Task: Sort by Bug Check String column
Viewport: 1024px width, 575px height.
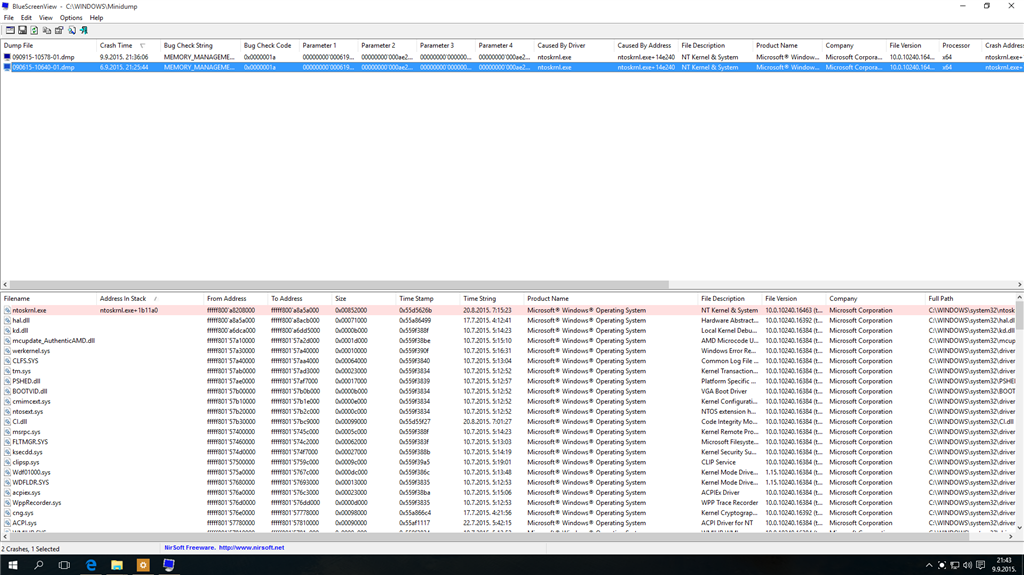Action: (x=200, y=46)
